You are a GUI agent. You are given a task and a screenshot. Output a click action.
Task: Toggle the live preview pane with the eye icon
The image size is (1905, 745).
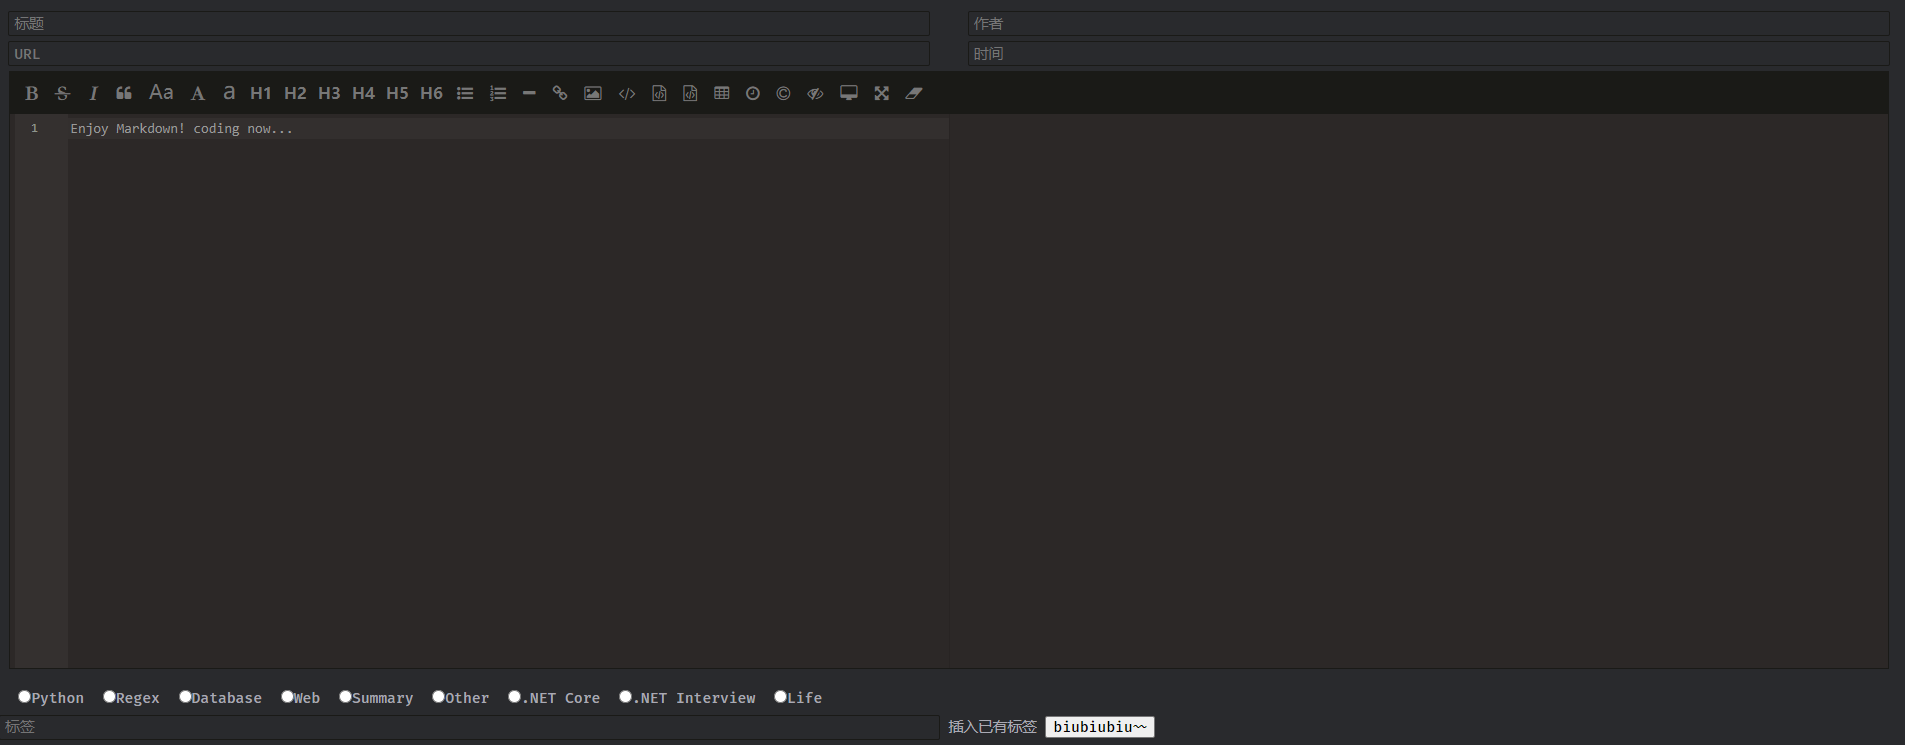click(x=816, y=93)
